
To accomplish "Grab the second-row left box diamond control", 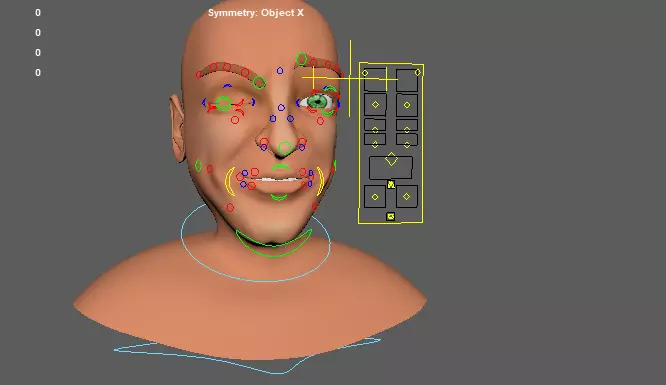I will [x=375, y=105].
